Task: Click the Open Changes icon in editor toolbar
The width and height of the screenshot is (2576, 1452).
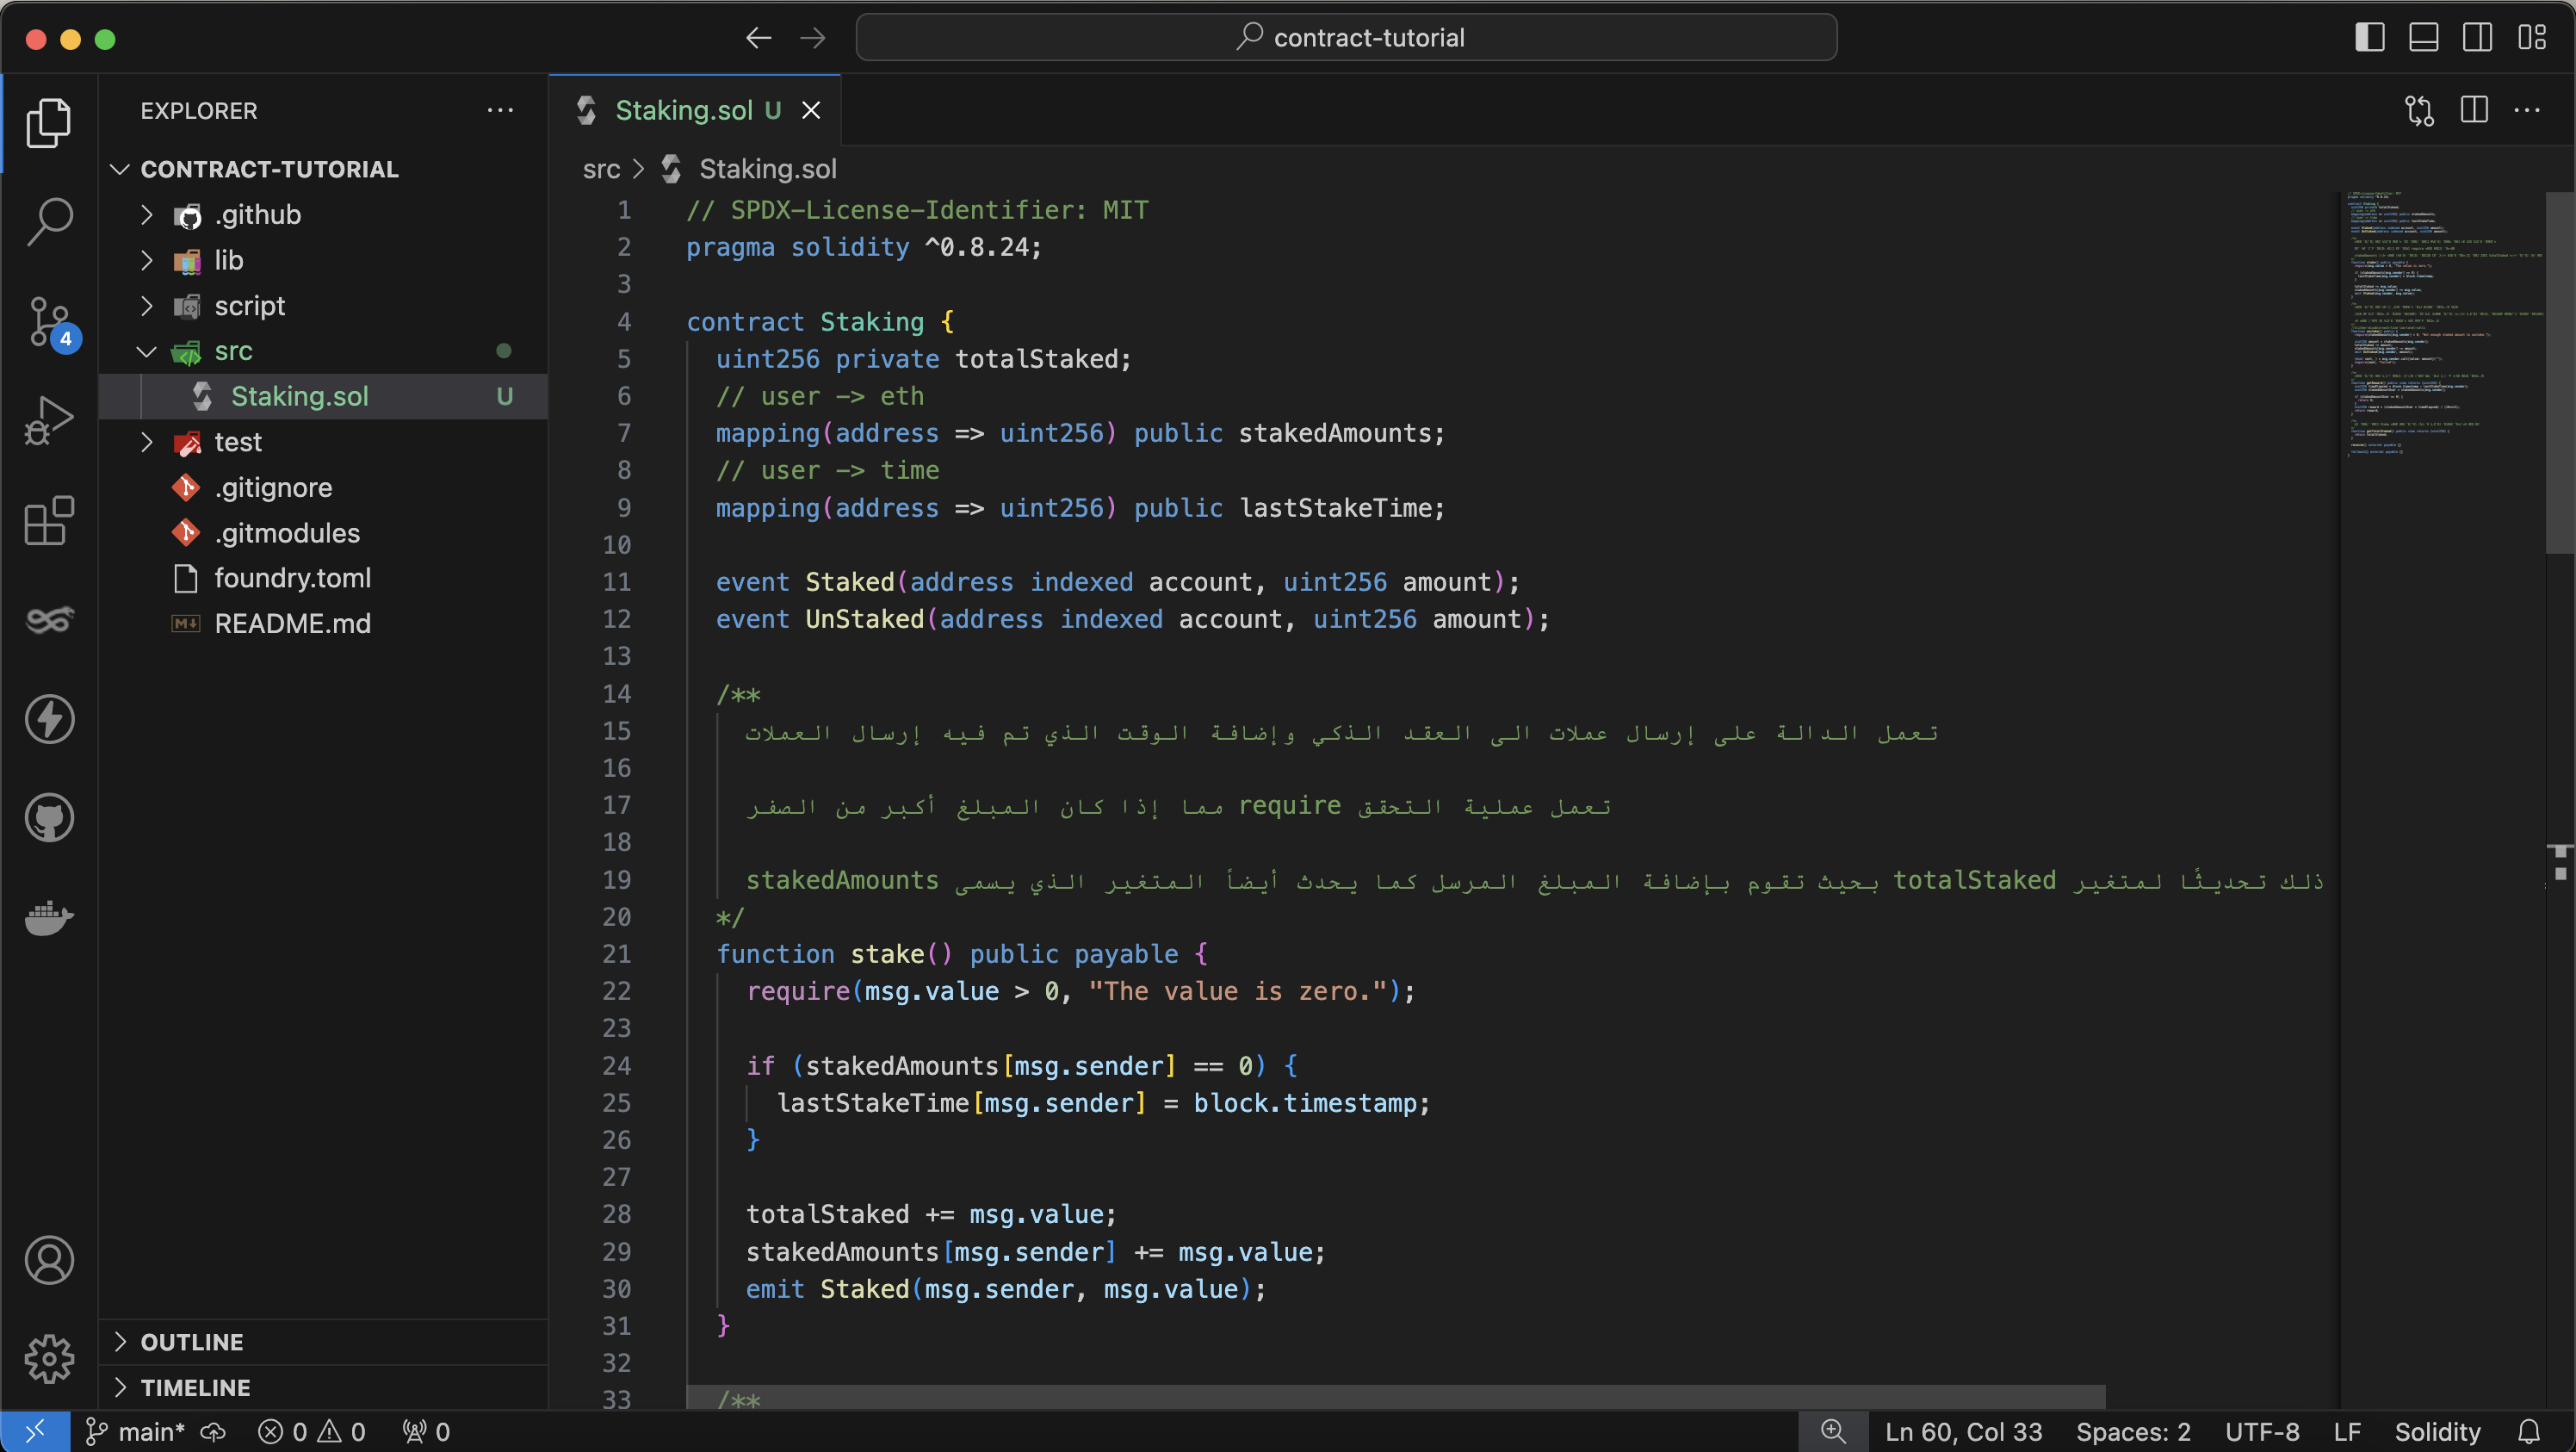Action: pos(2420,110)
